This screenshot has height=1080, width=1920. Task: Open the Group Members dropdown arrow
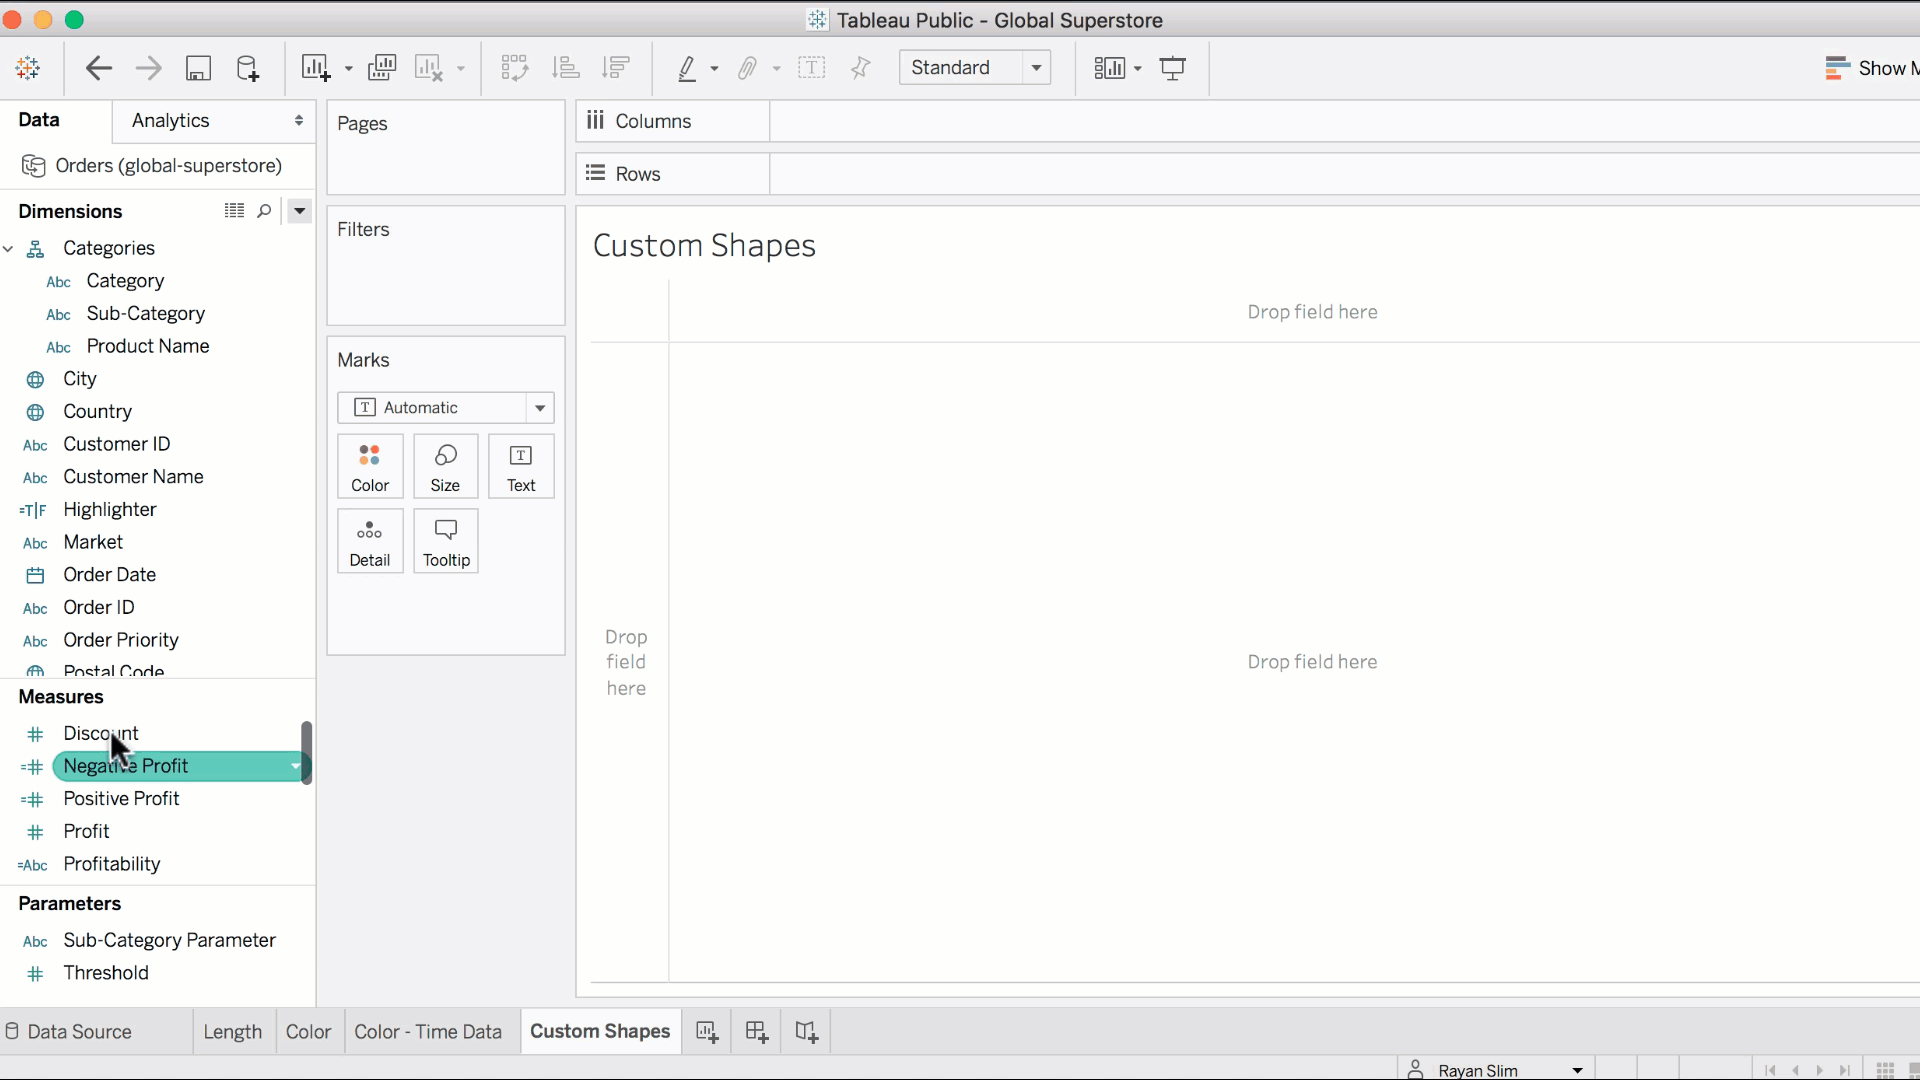pos(776,69)
